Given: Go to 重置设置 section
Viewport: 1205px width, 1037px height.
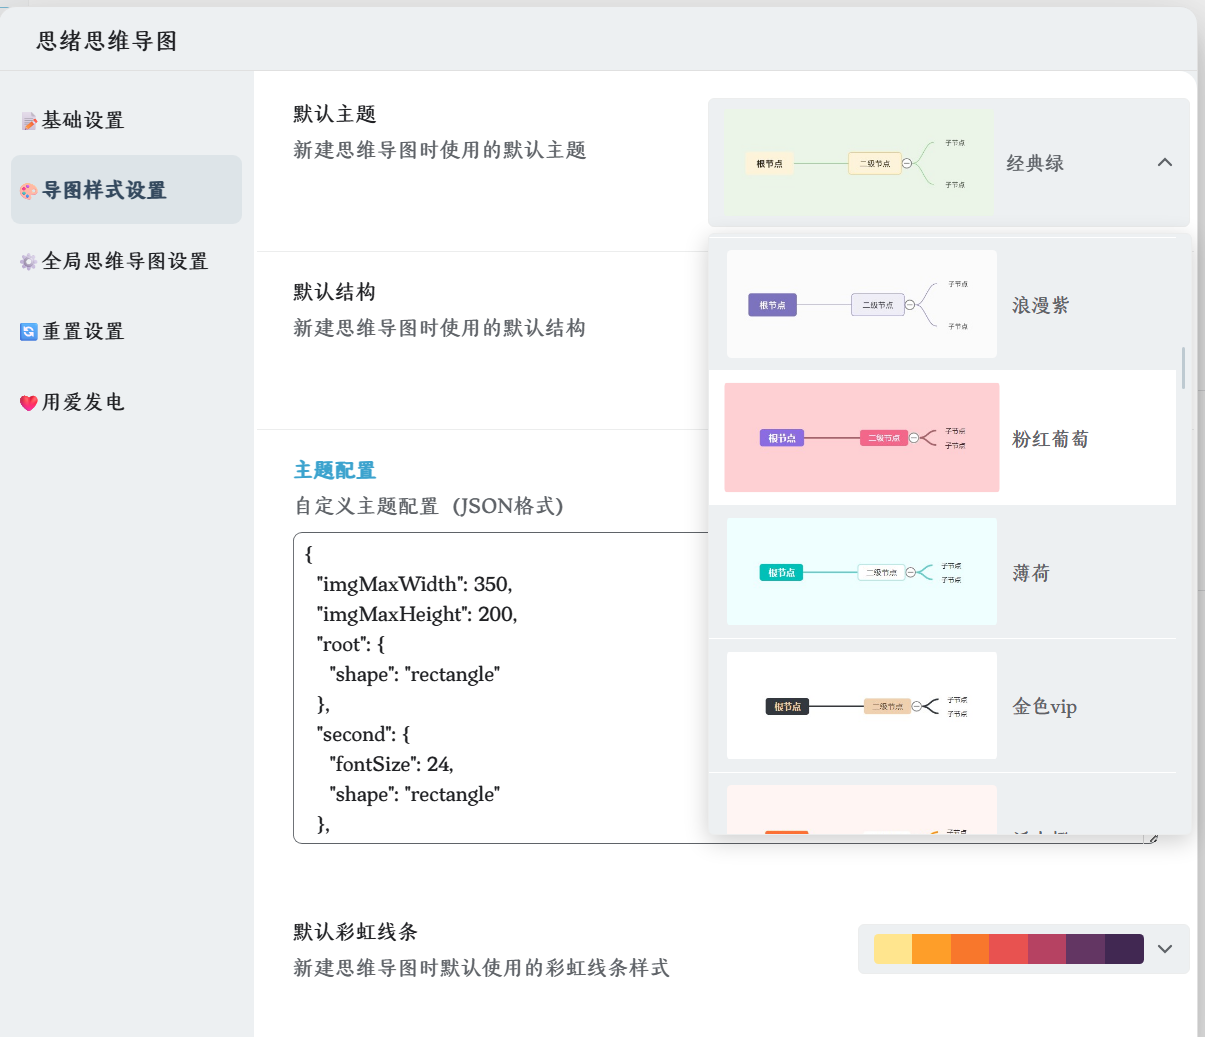Looking at the screenshot, I should pos(83,332).
